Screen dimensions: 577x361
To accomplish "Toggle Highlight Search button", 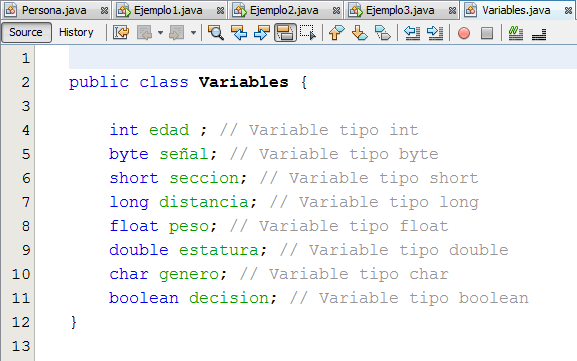I will [285, 33].
